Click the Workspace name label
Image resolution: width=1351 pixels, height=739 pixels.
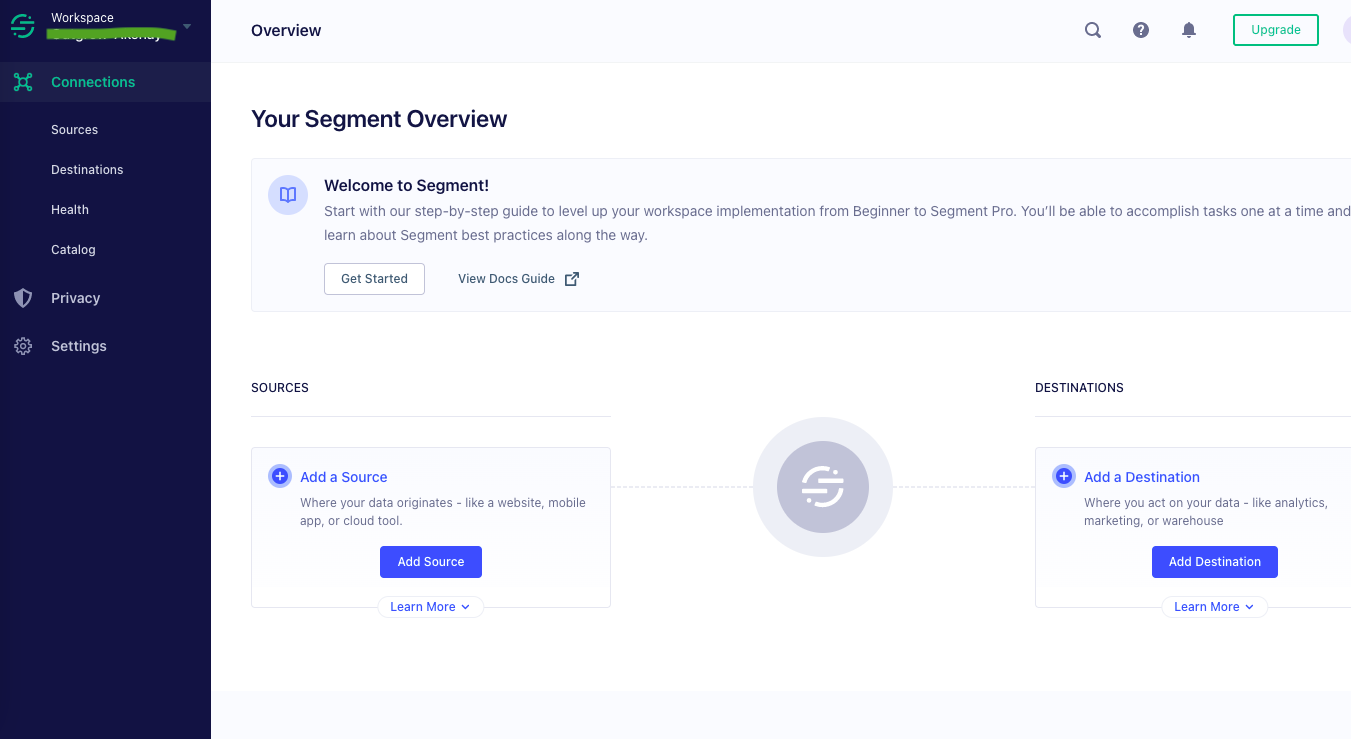click(x=82, y=18)
